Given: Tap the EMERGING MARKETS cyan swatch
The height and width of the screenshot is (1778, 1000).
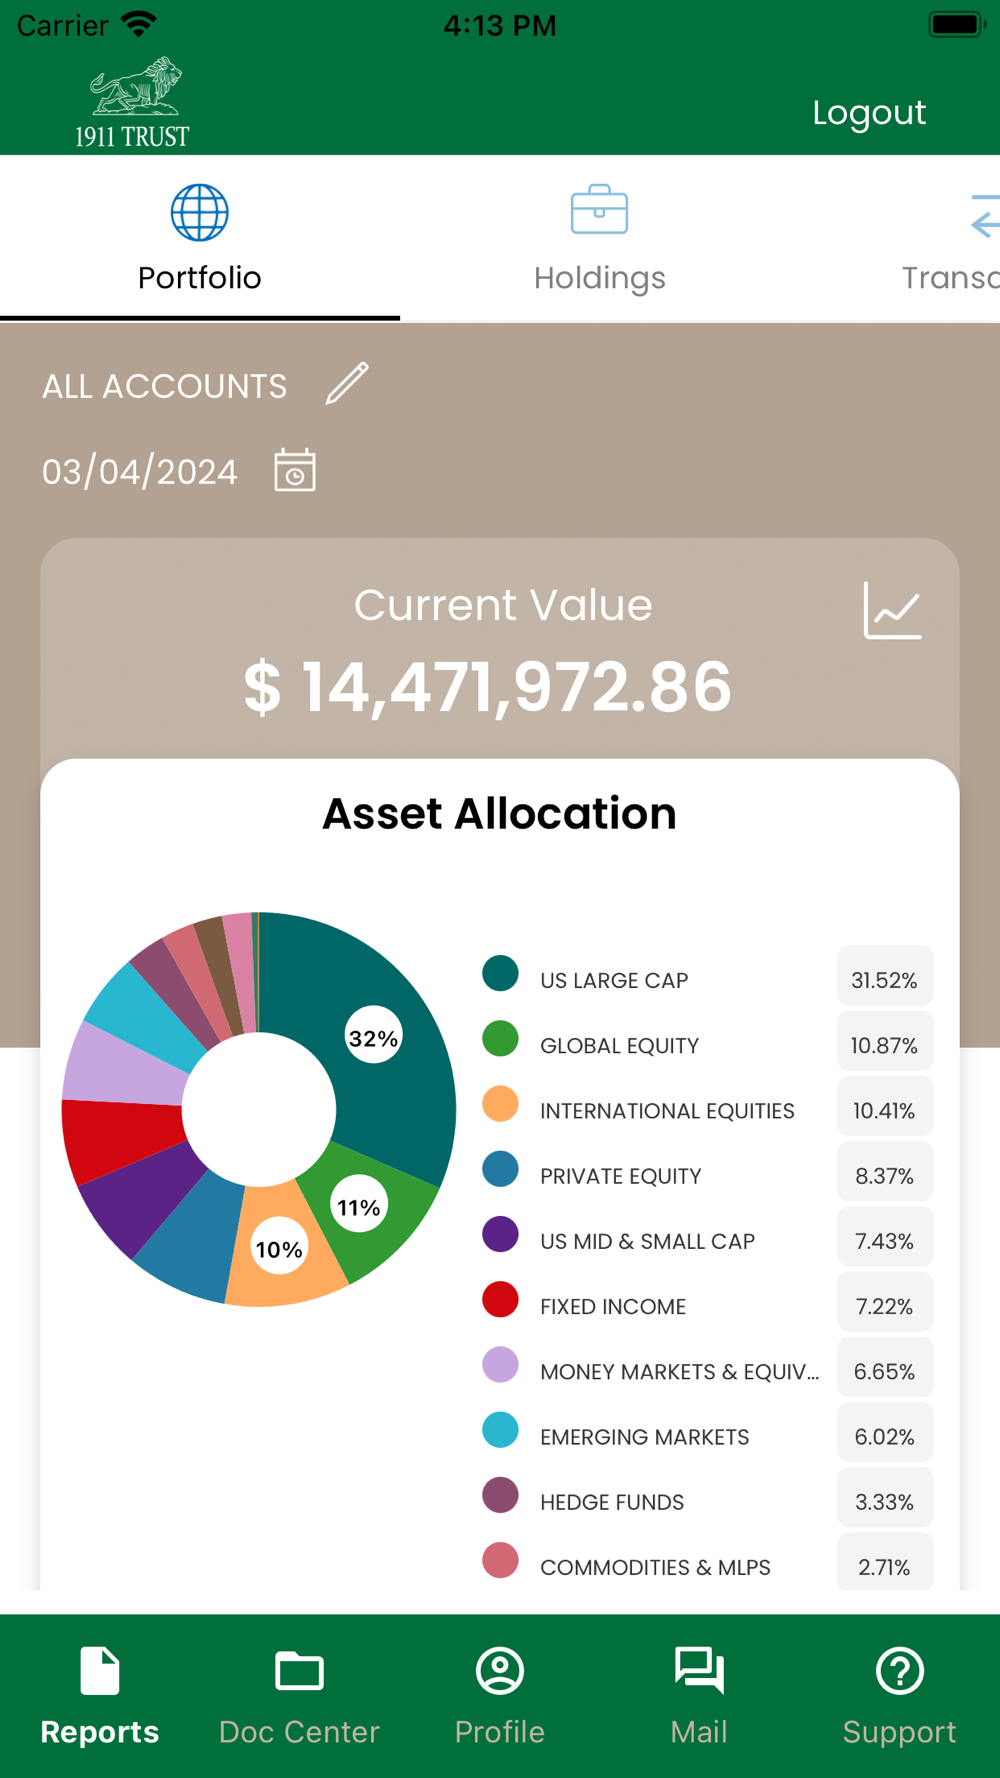Looking at the screenshot, I should coord(500,1429).
